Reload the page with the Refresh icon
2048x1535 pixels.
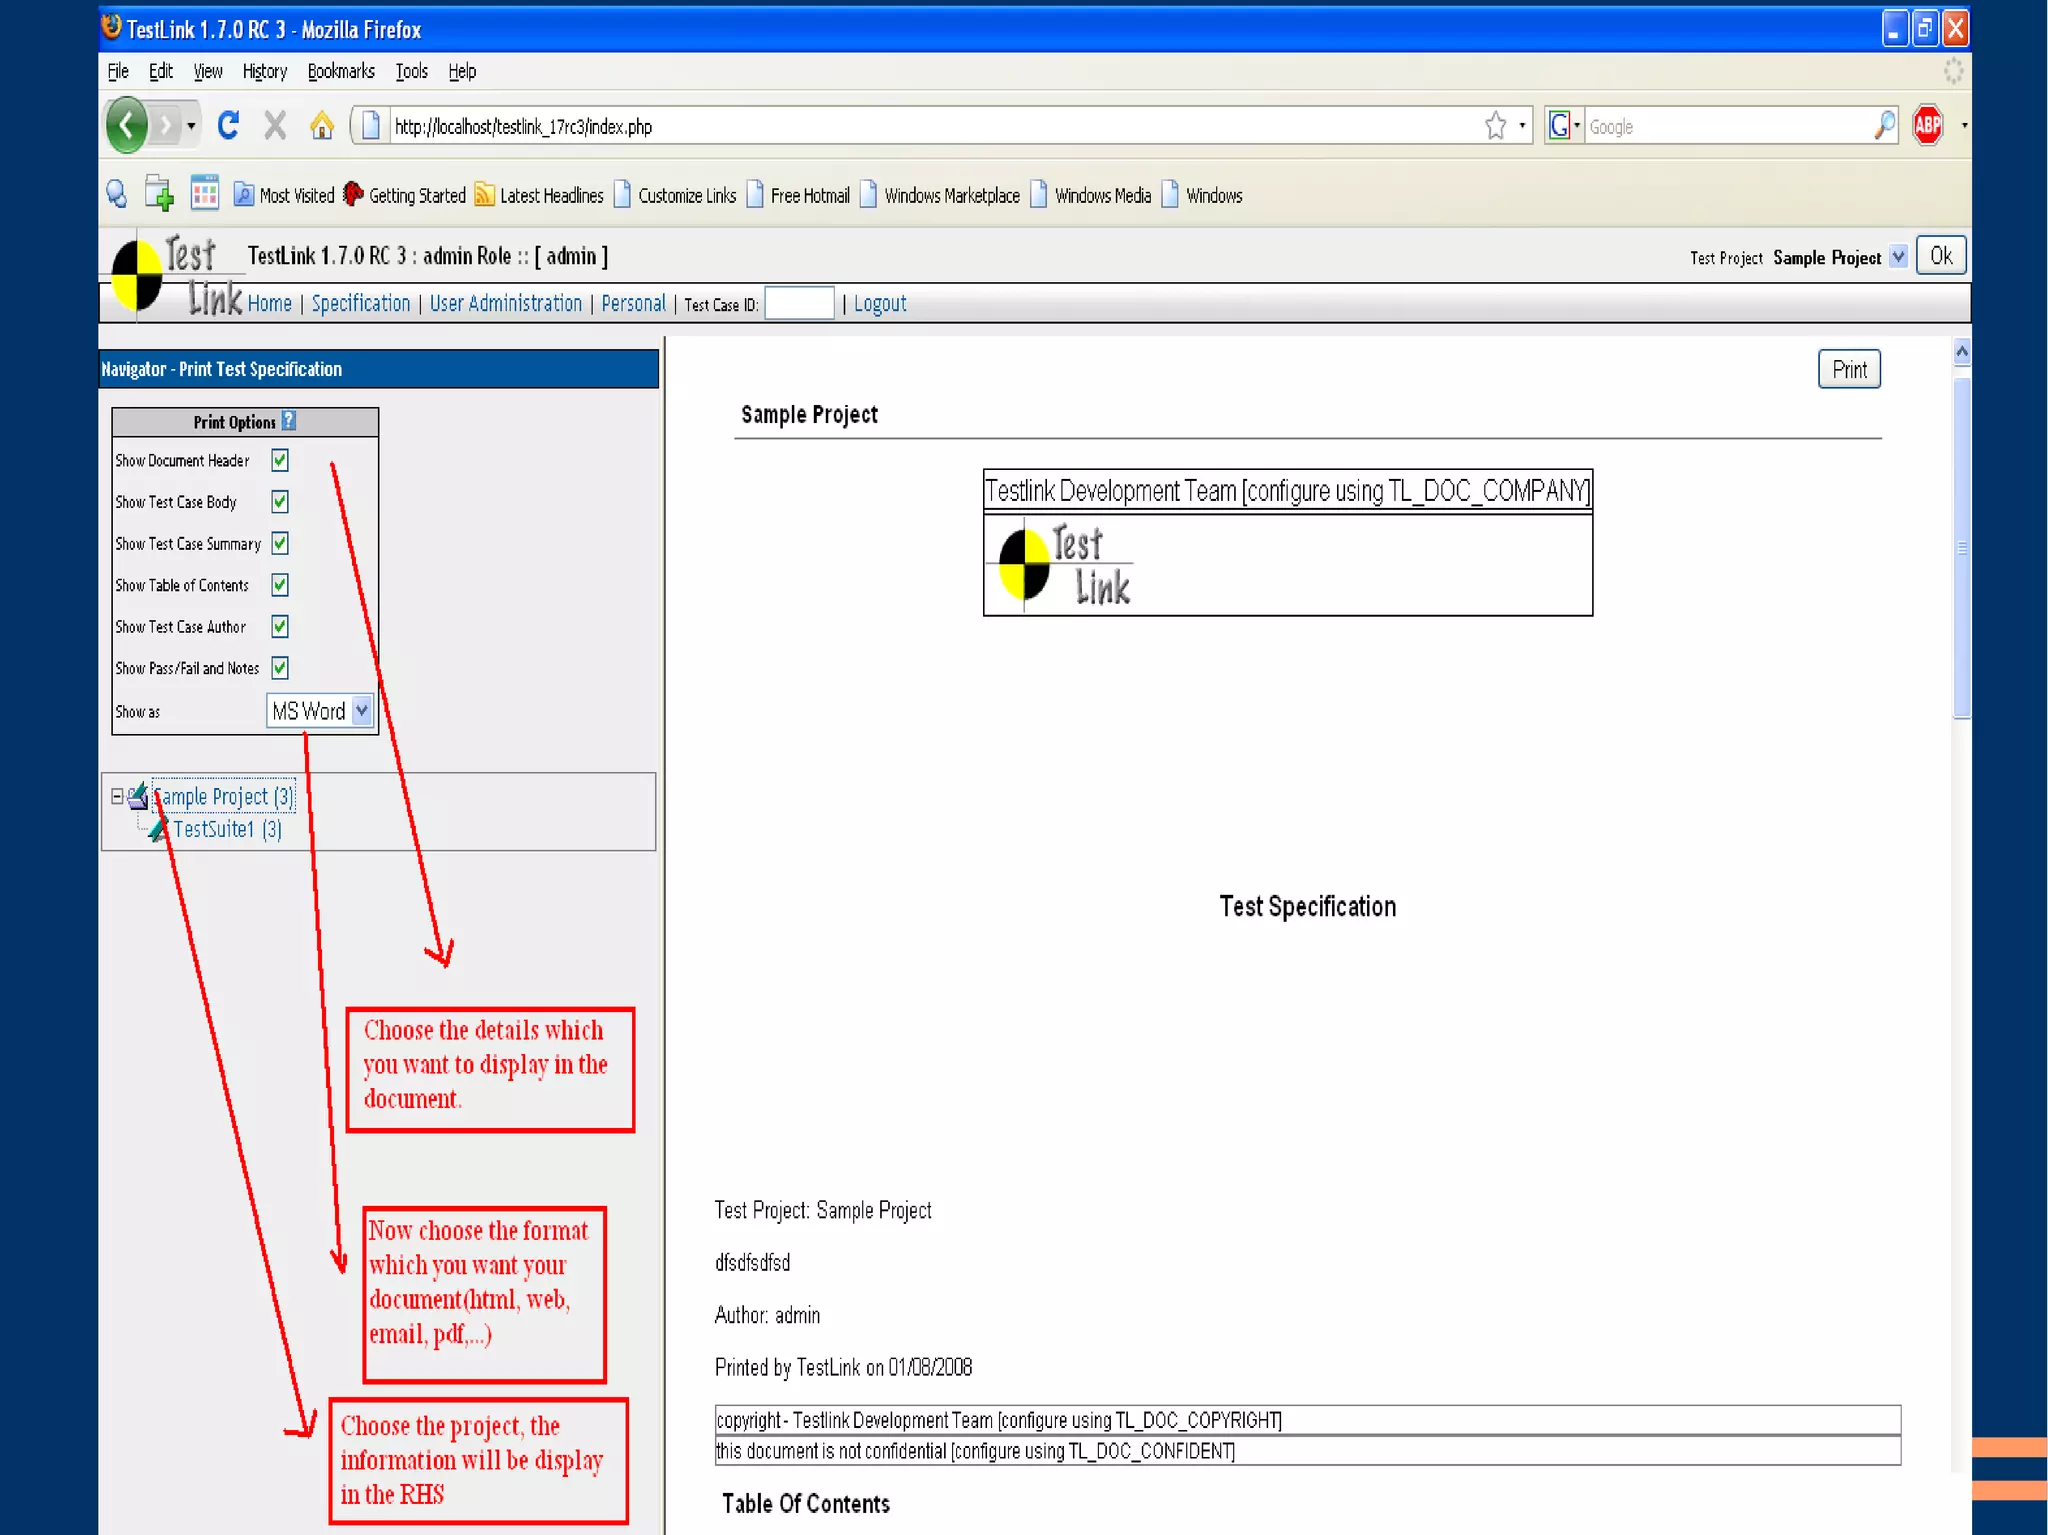pos(228,125)
